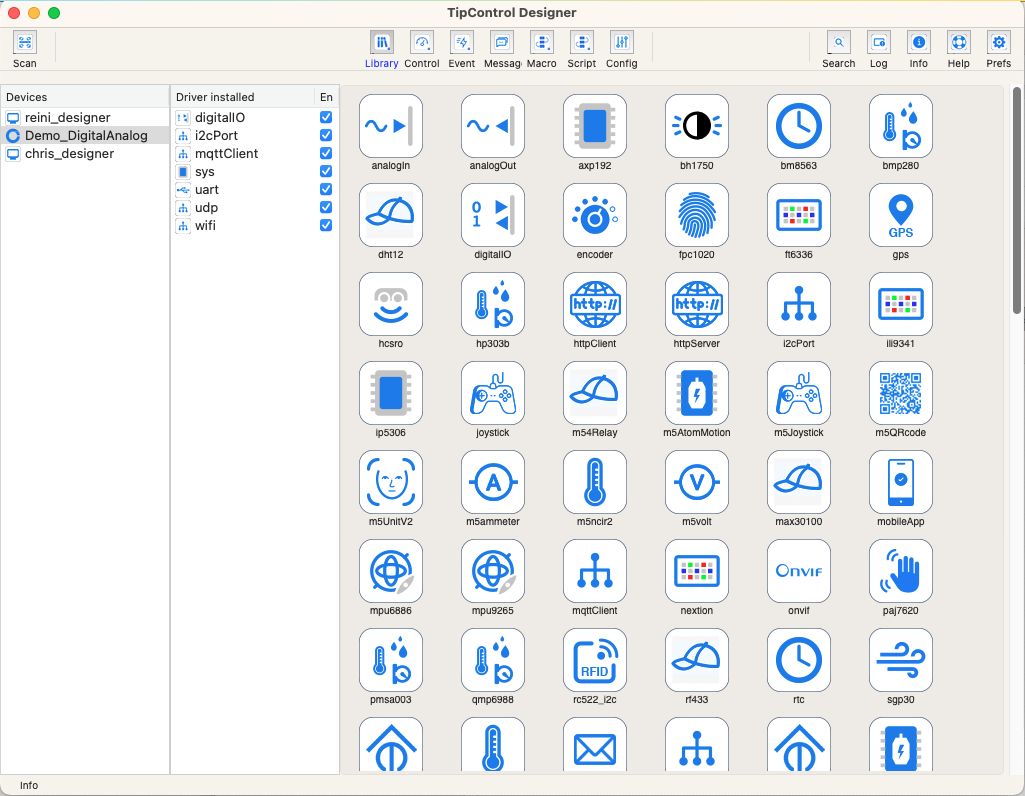Select the reini_designer device
Image resolution: width=1025 pixels, height=796 pixels.
pos(68,118)
